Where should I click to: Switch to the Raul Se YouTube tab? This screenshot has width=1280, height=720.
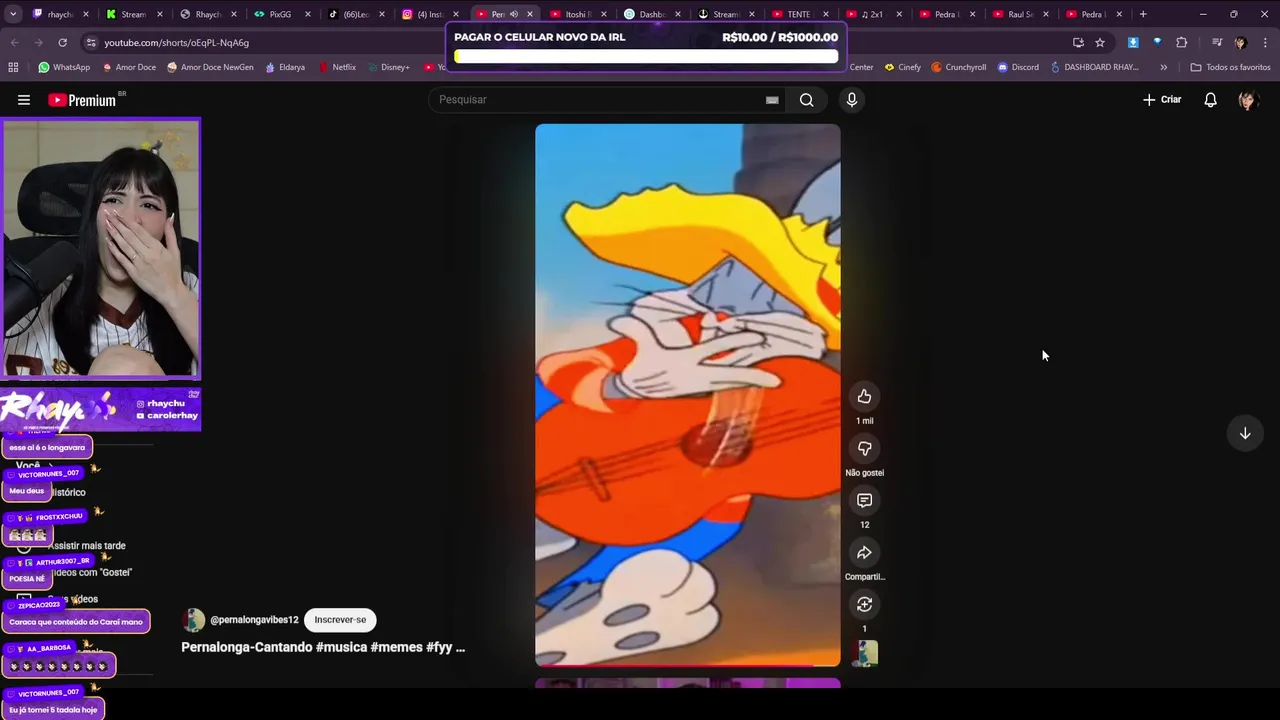click(1019, 14)
